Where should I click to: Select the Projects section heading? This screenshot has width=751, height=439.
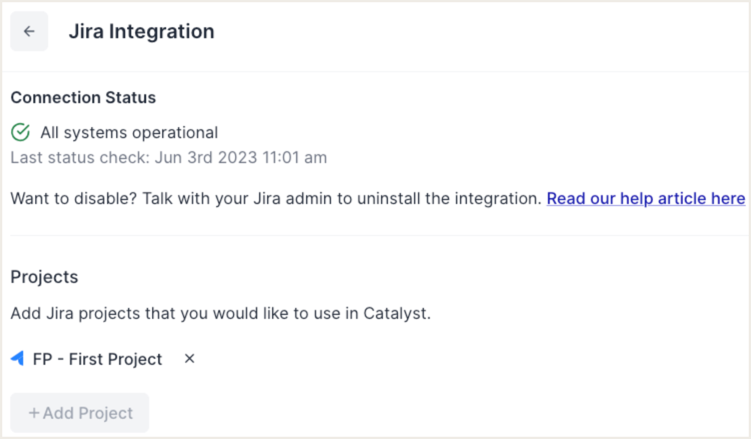point(44,277)
